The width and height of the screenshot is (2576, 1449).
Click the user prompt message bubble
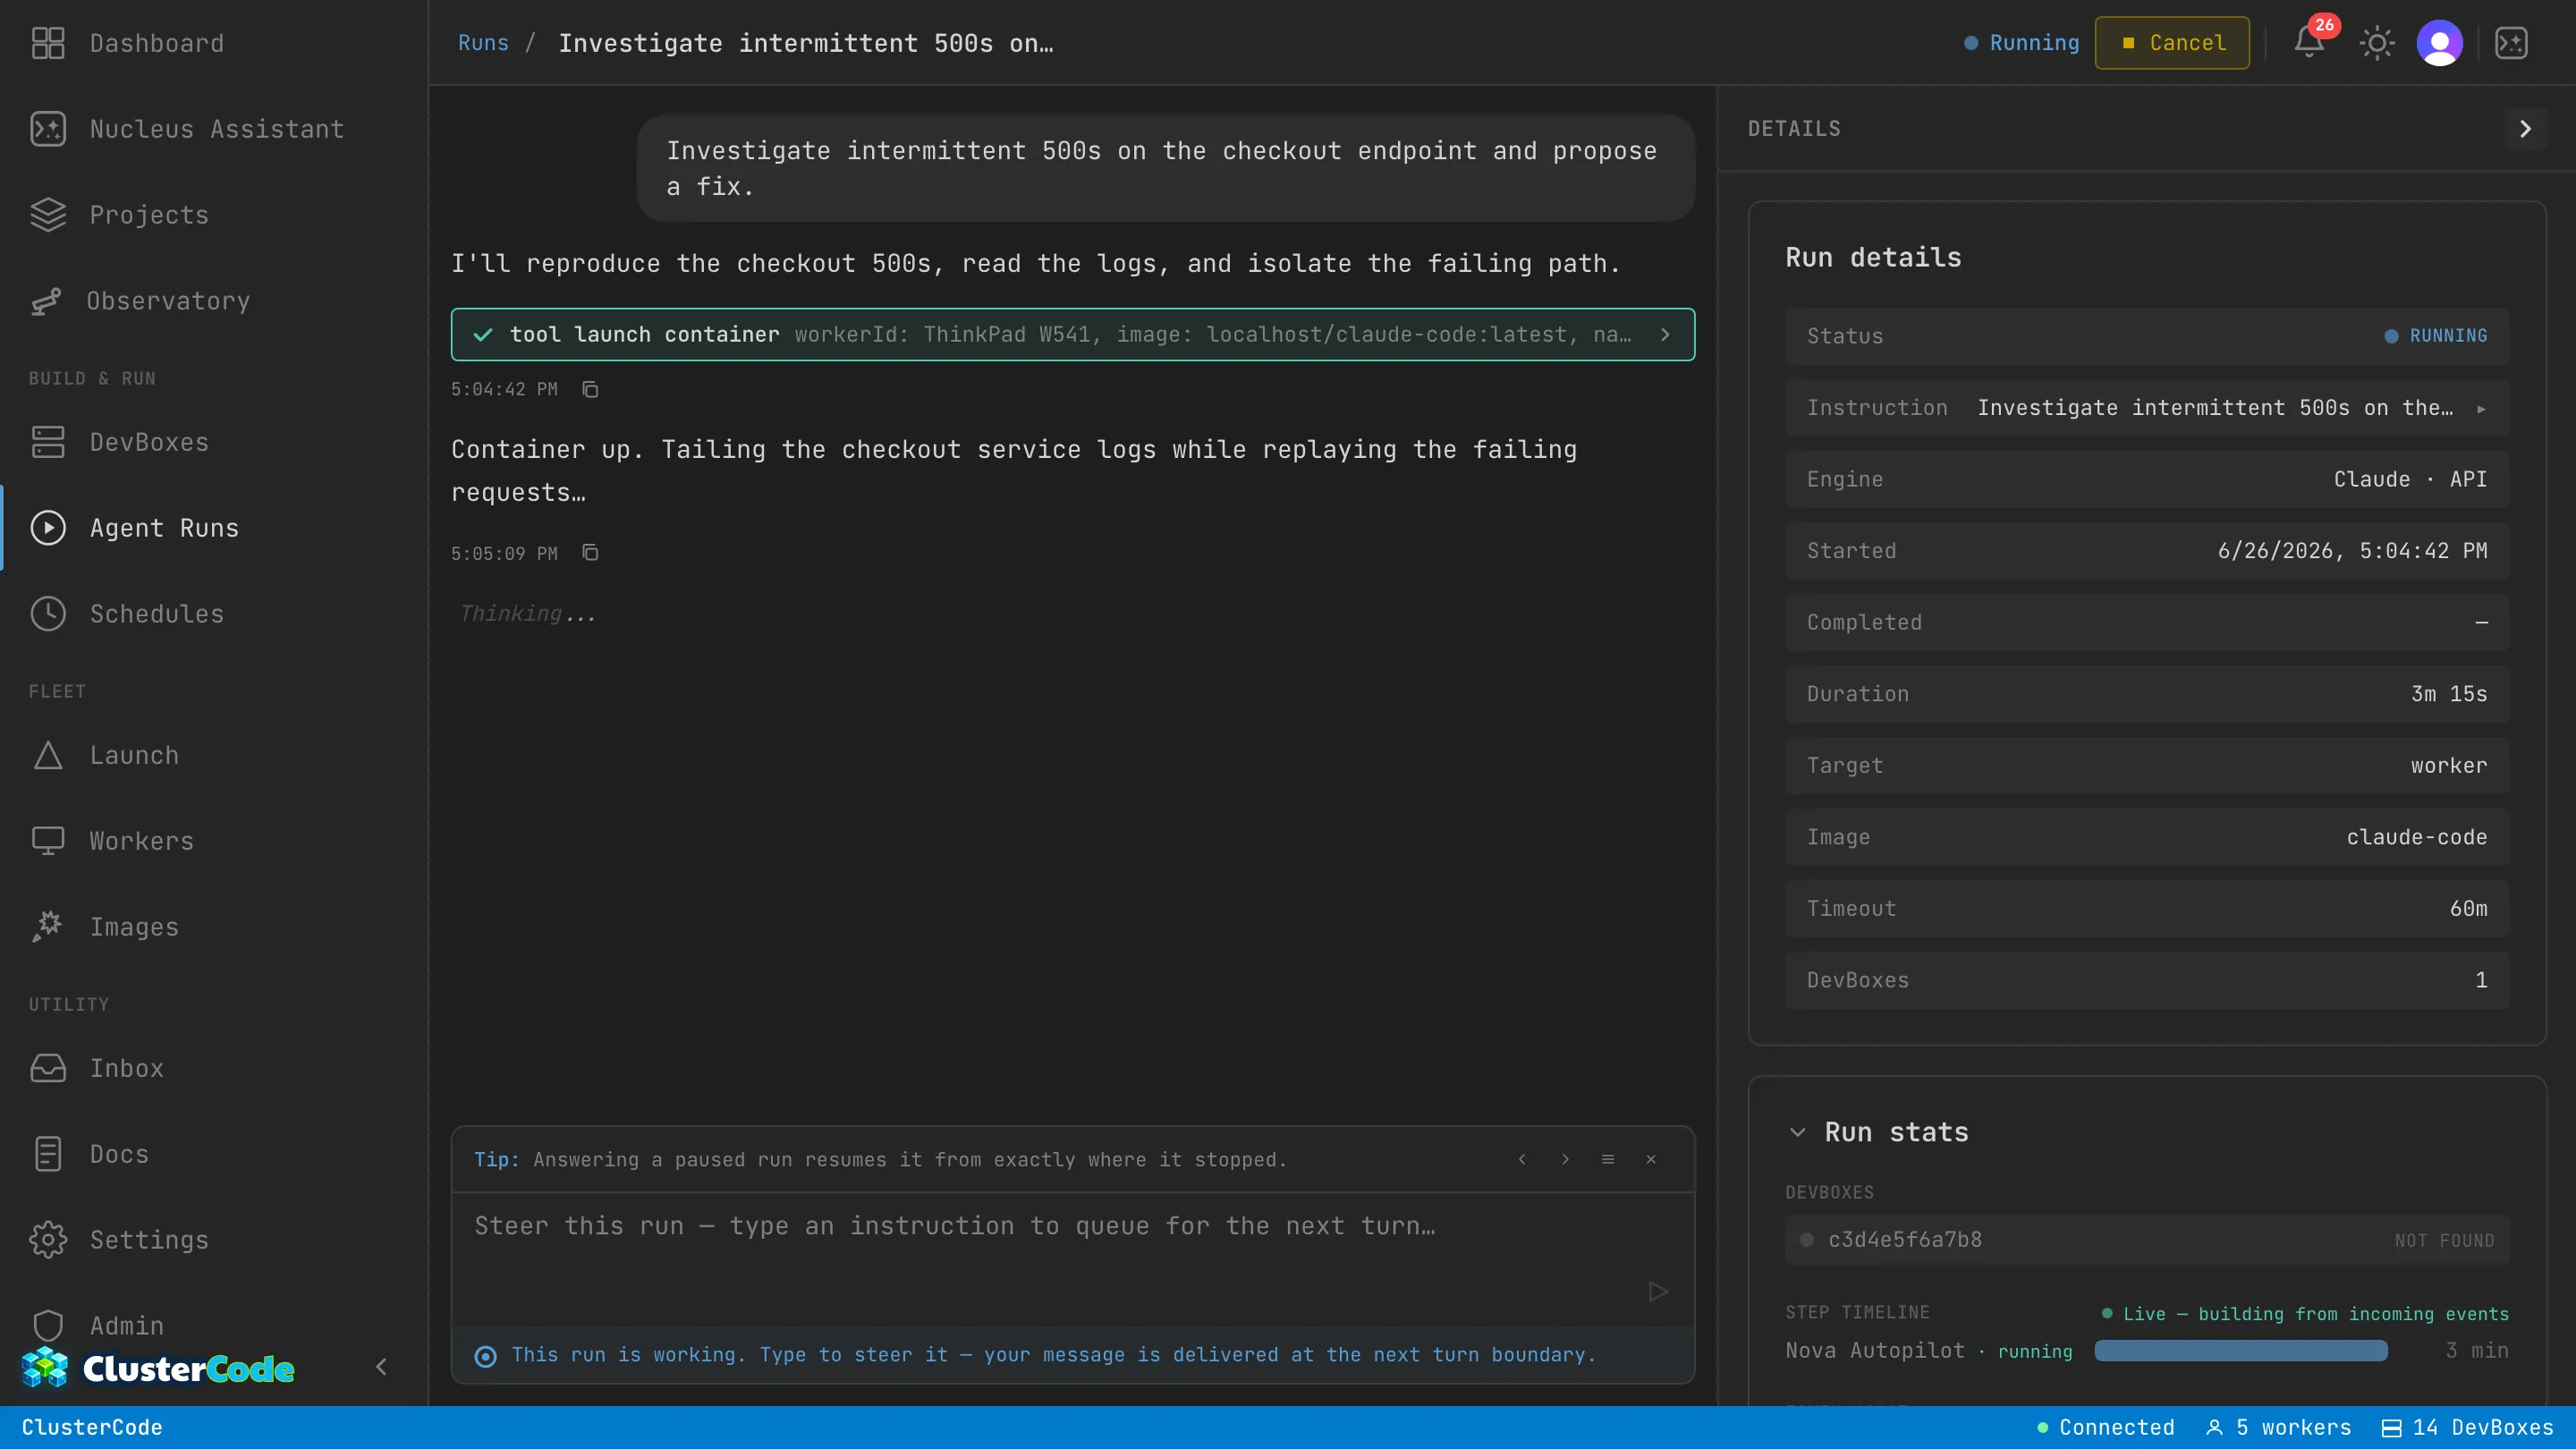pos(1166,168)
